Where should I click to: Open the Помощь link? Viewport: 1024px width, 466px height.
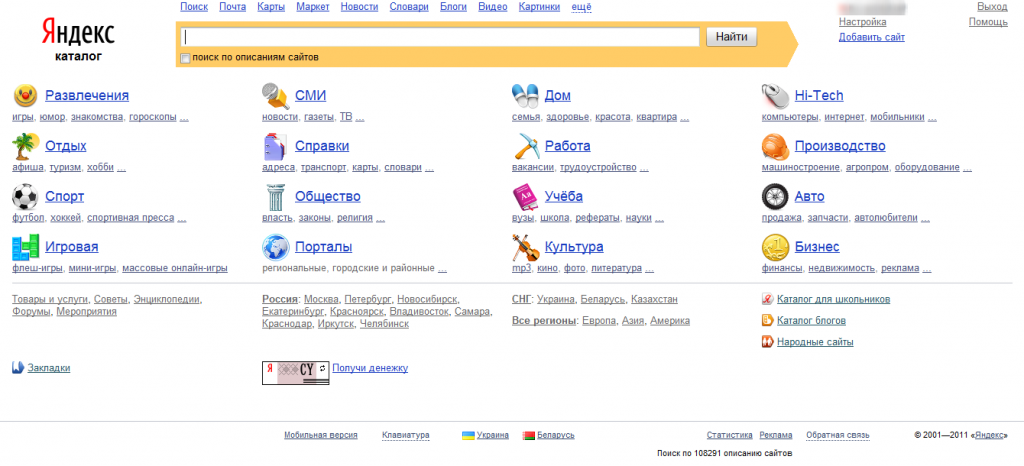coord(988,22)
